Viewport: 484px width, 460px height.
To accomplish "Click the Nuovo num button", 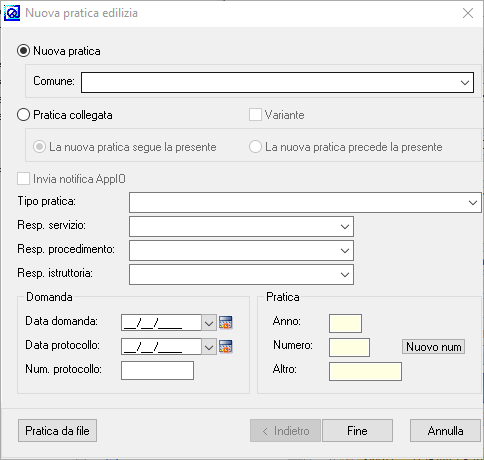I will click(433, 347).
